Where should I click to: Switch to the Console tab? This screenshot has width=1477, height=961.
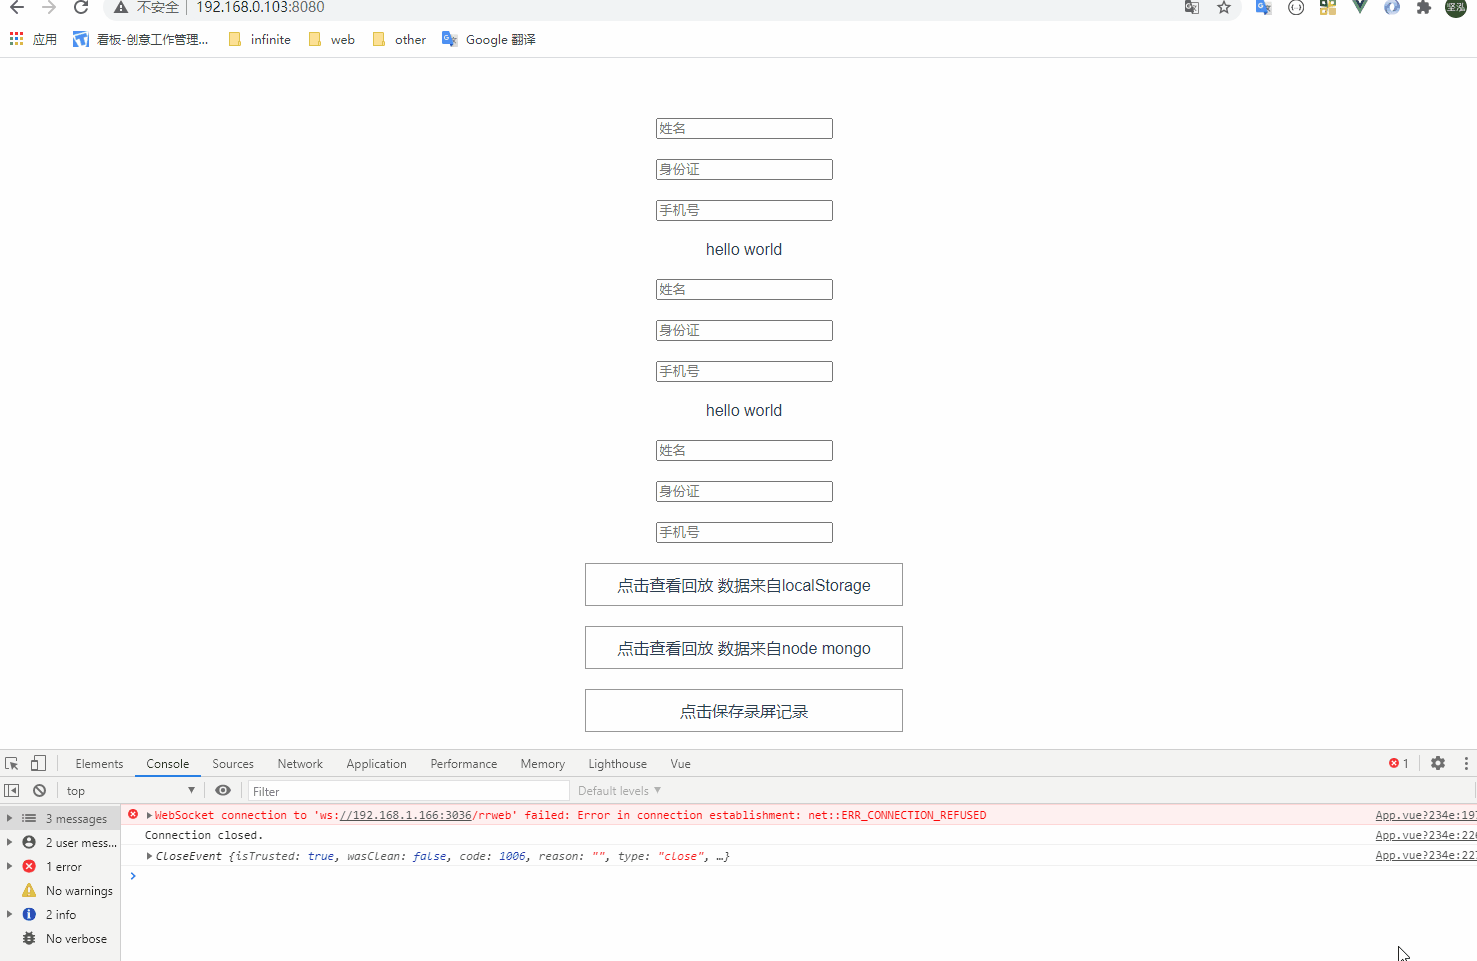pos(168,764)
